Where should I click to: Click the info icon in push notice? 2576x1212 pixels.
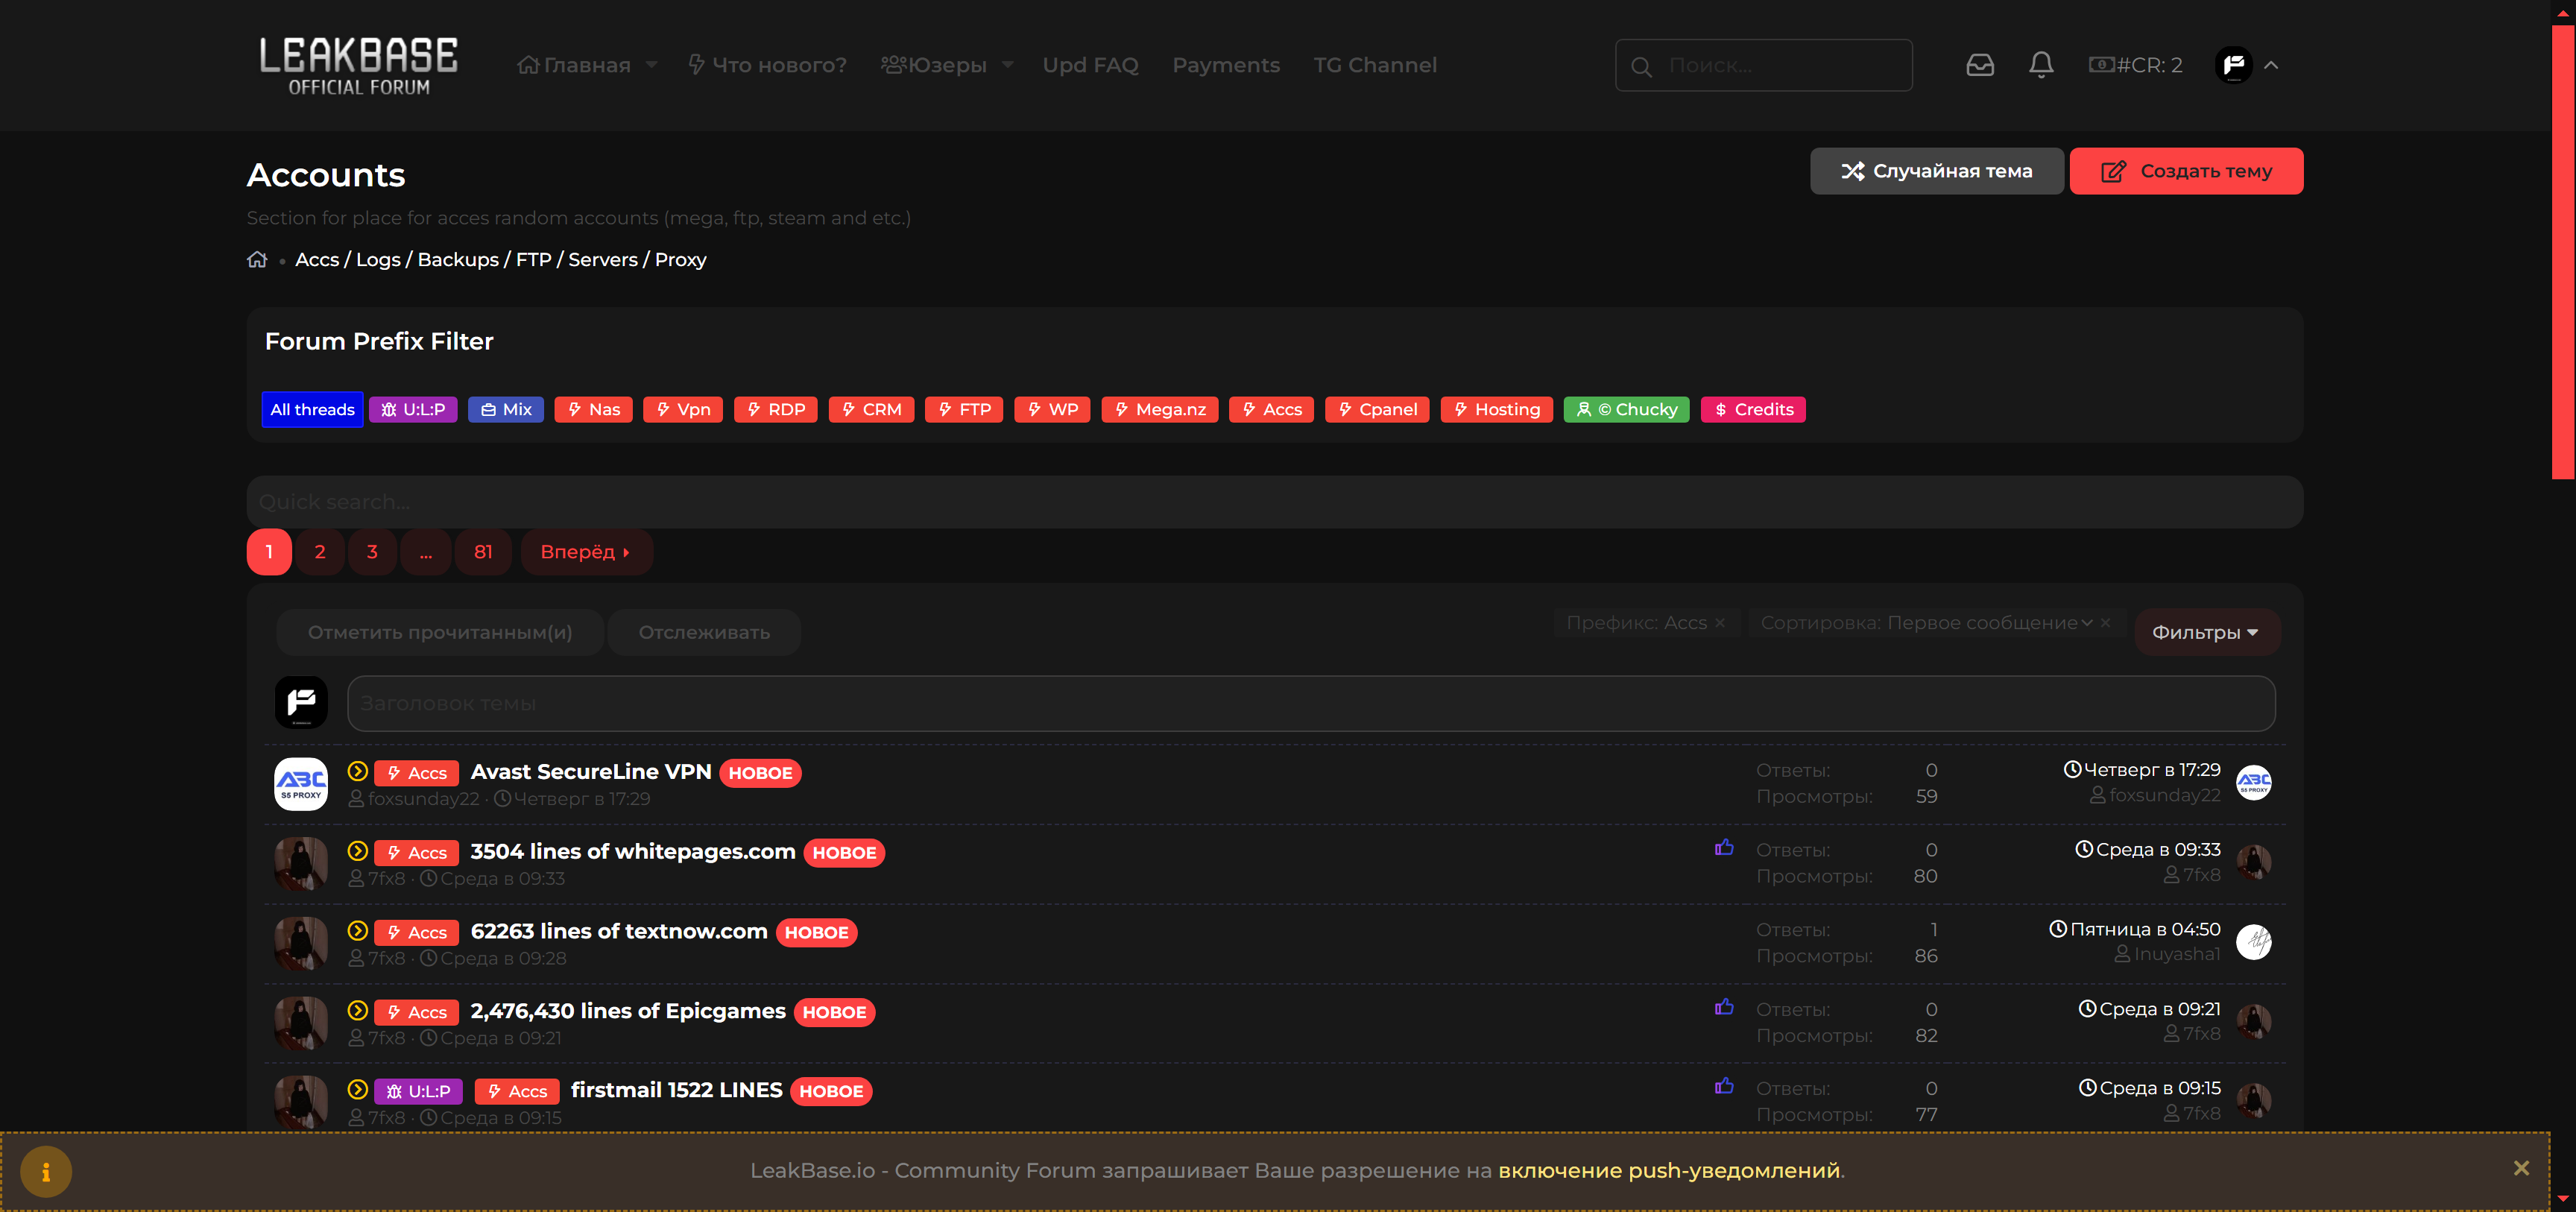pos(46,1171)
